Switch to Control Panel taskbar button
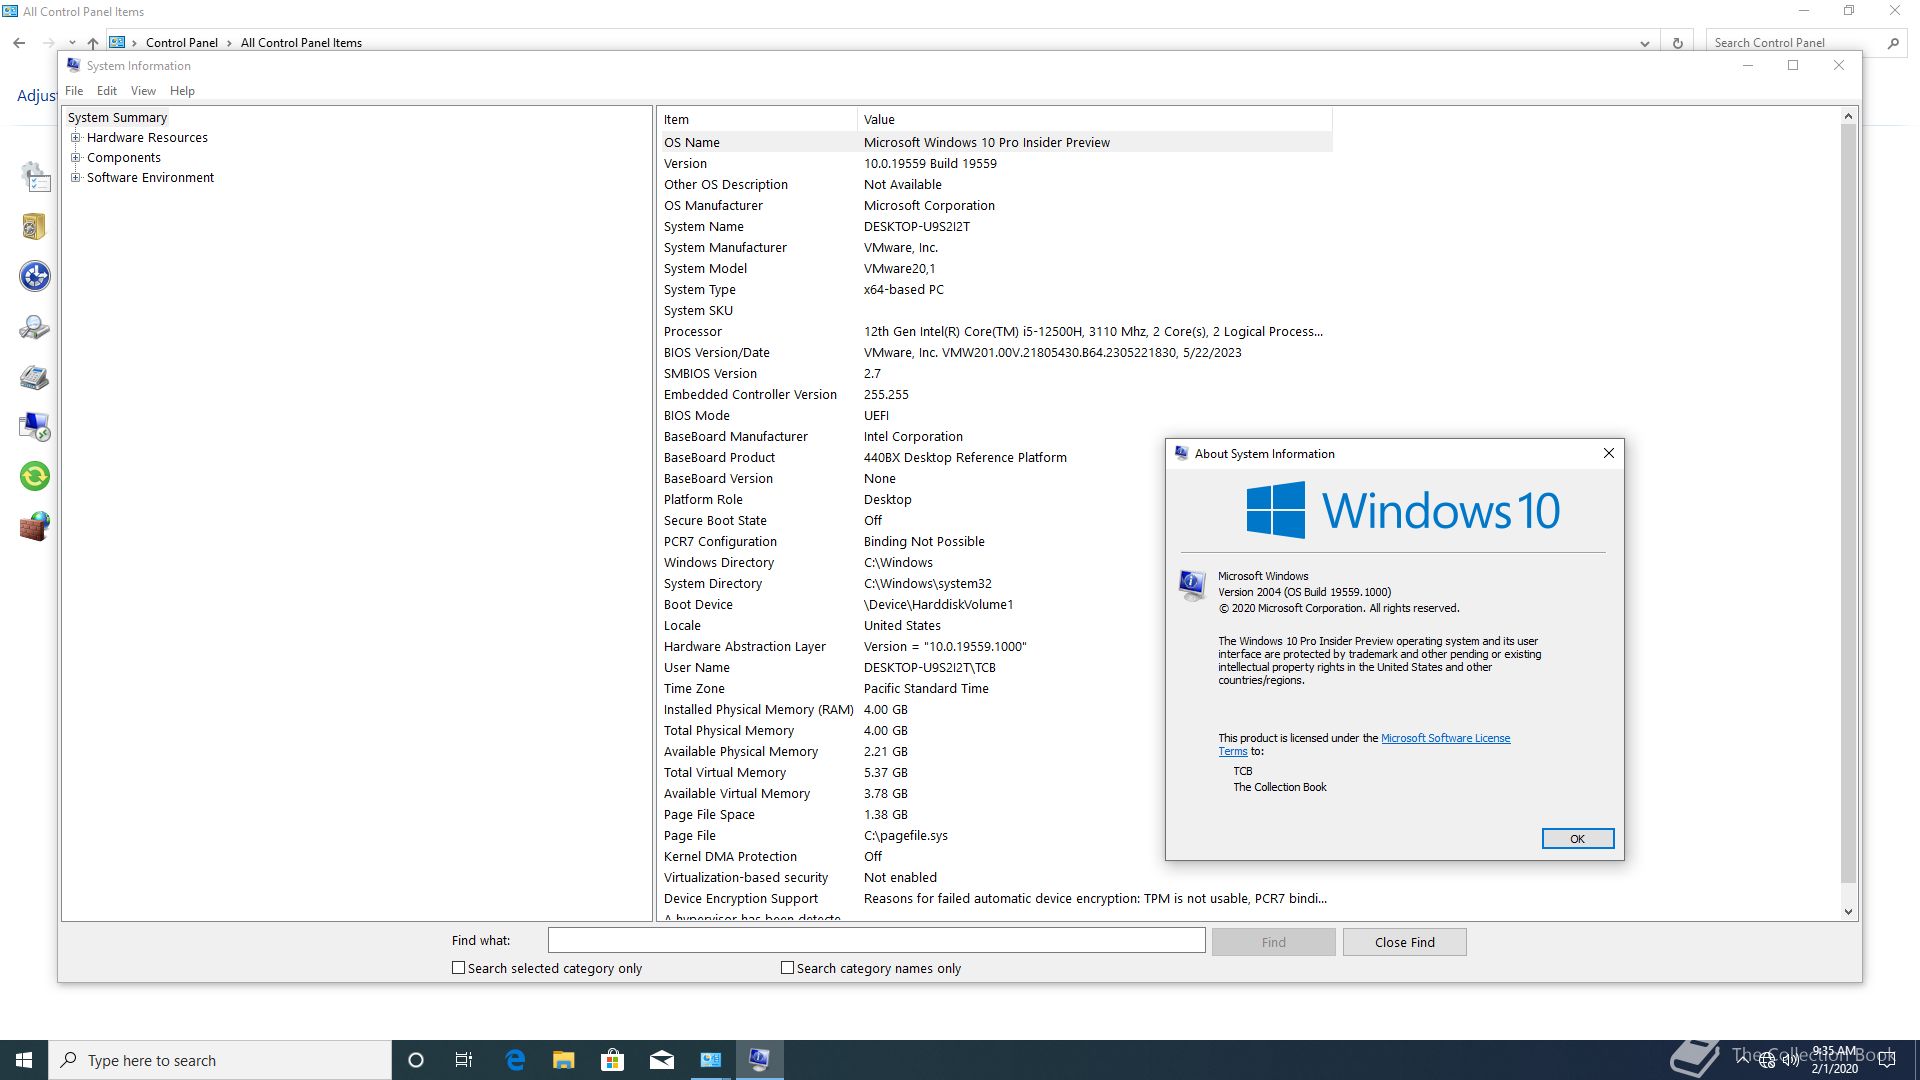 point(710,1060)
